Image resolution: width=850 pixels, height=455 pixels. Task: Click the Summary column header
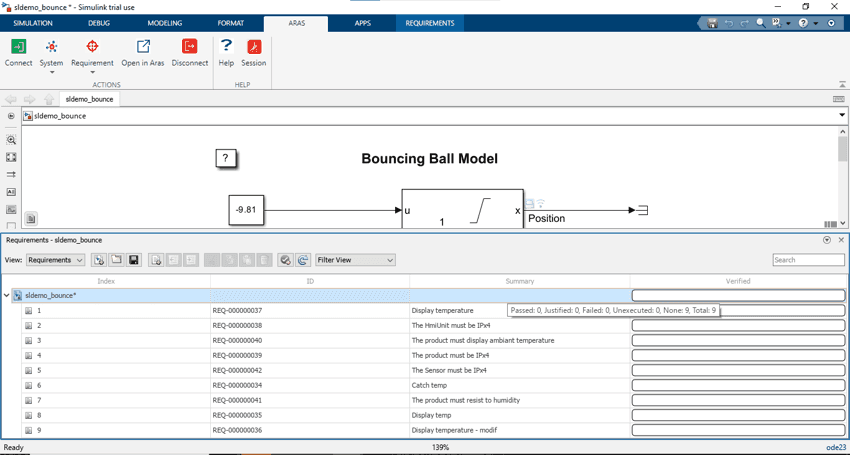(x=520, y=281)
